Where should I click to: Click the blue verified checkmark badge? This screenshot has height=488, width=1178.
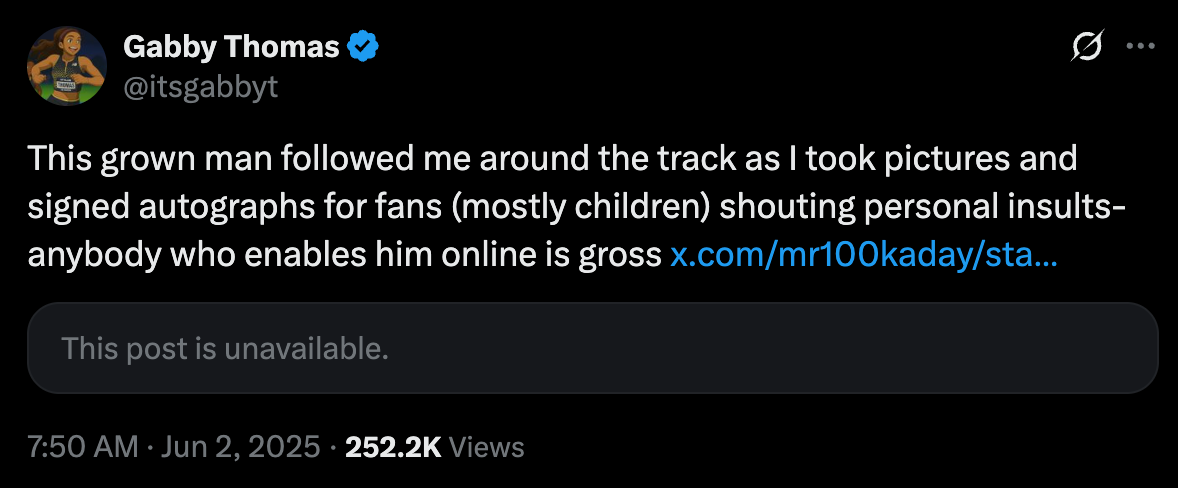pos(362,45)
